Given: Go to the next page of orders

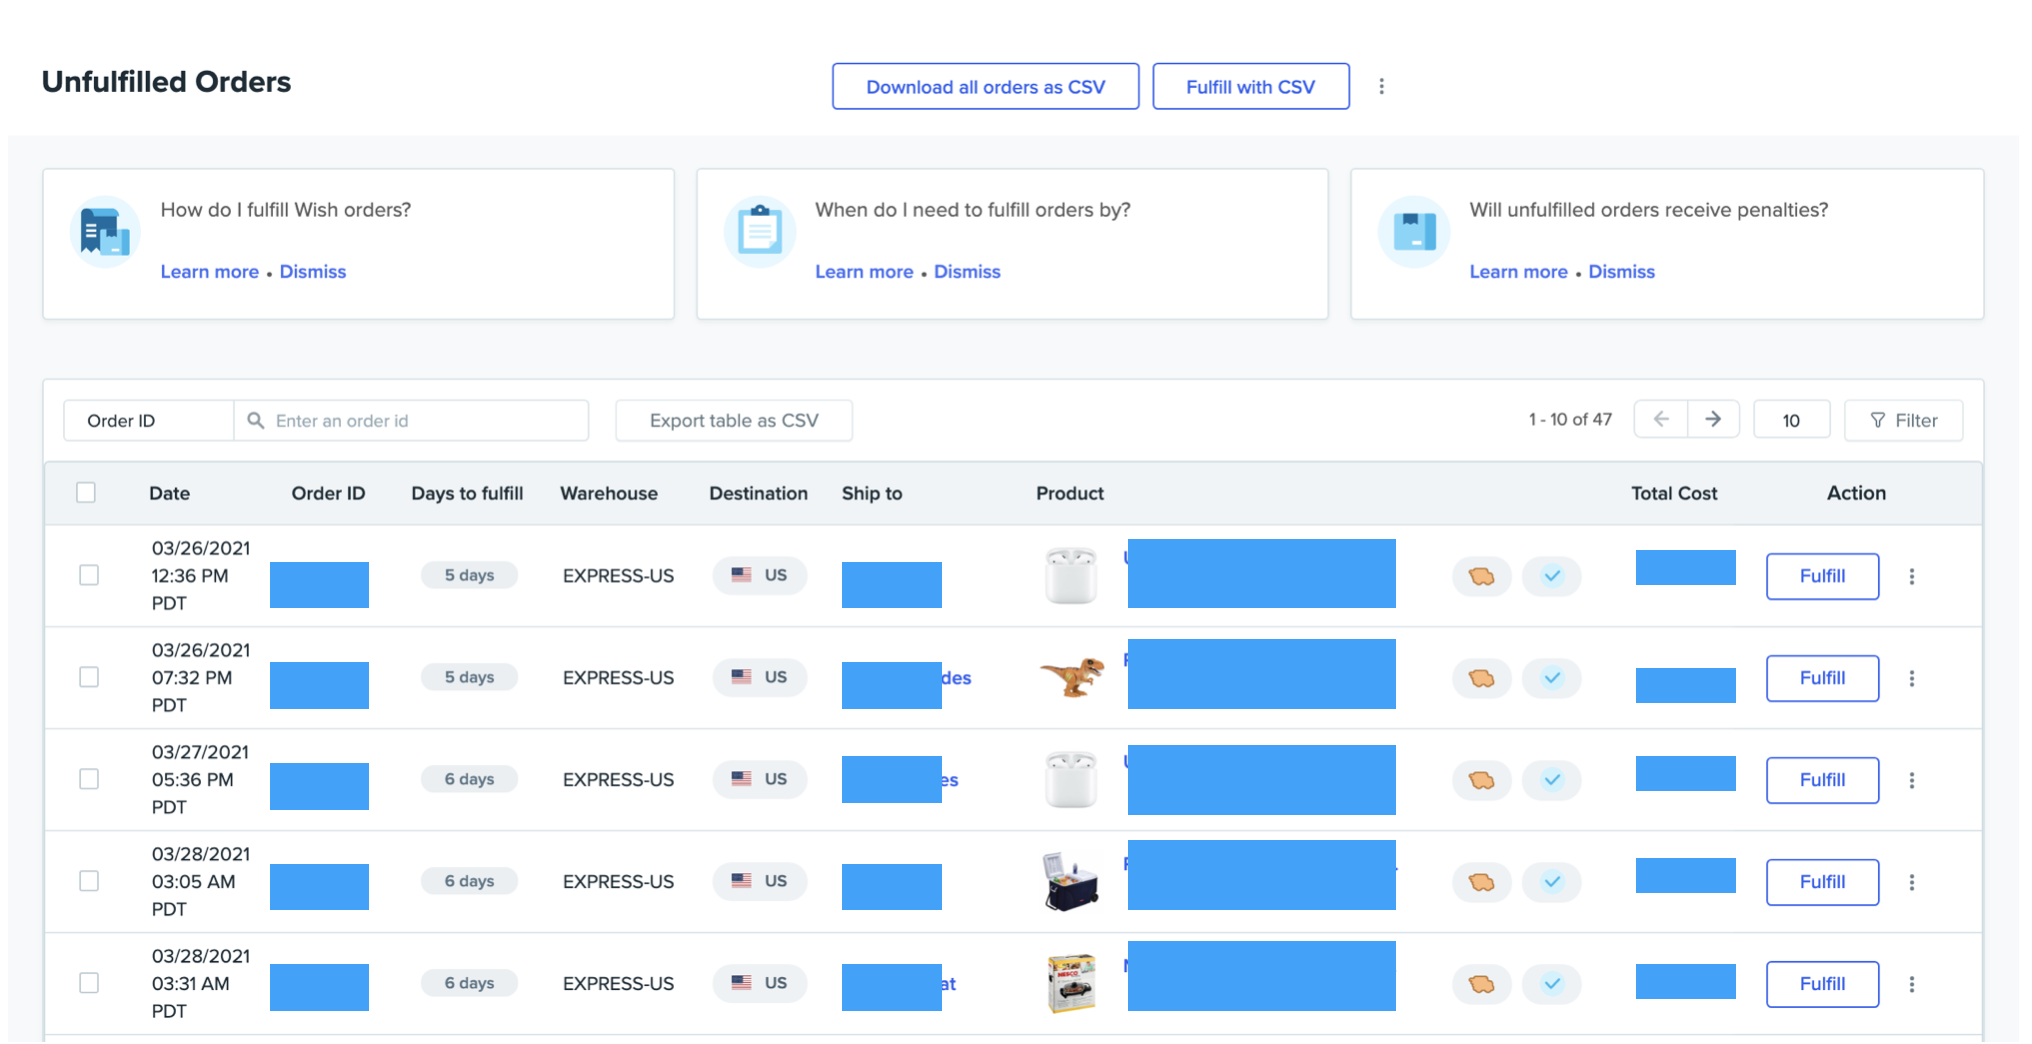Looking at the screenshot, I should 1713,419.
